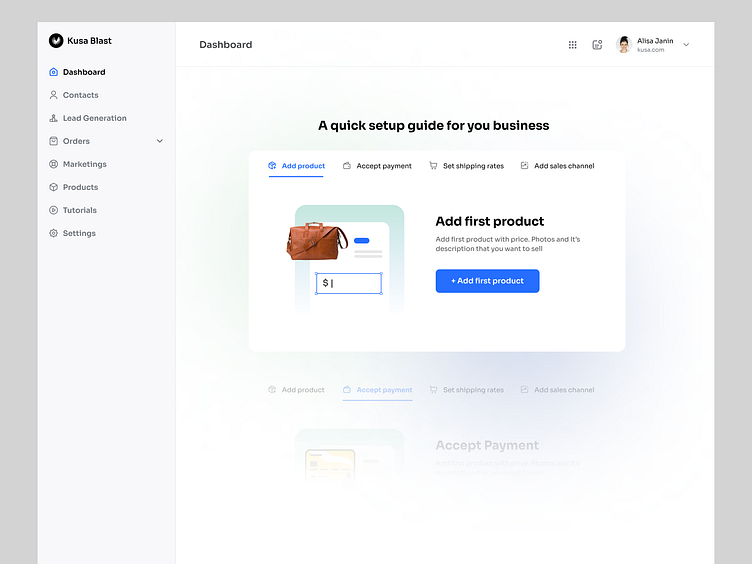Switch to the Accept payment tab

[x=377, y=166]
